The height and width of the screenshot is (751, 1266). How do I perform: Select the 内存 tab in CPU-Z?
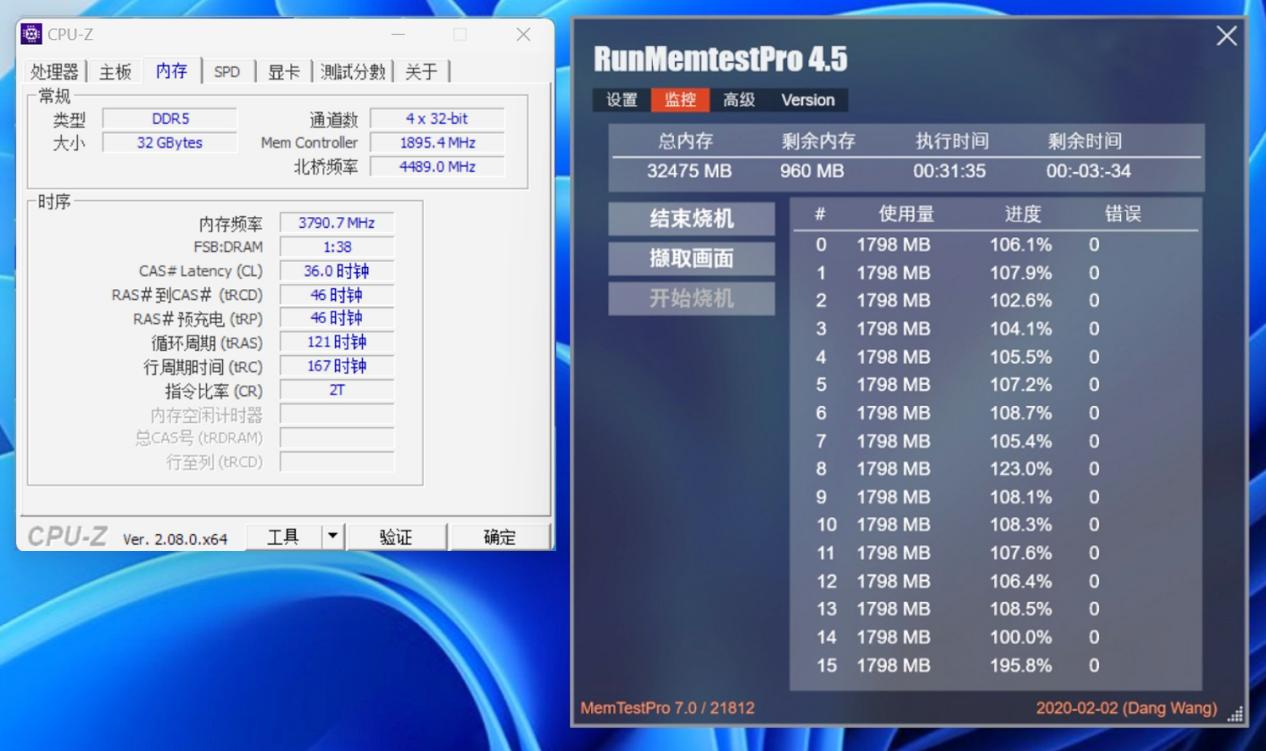tap(172, 71)
